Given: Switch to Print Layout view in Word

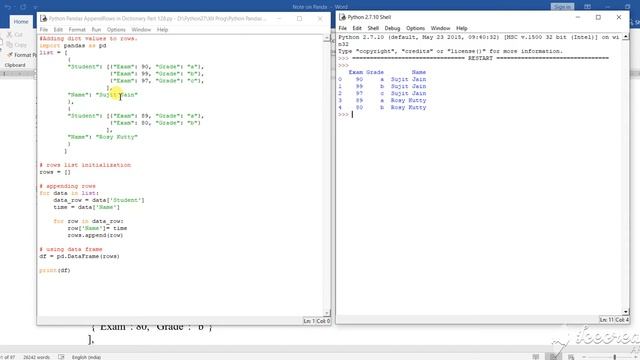Looking at the screenshot, I should (553, 357).
